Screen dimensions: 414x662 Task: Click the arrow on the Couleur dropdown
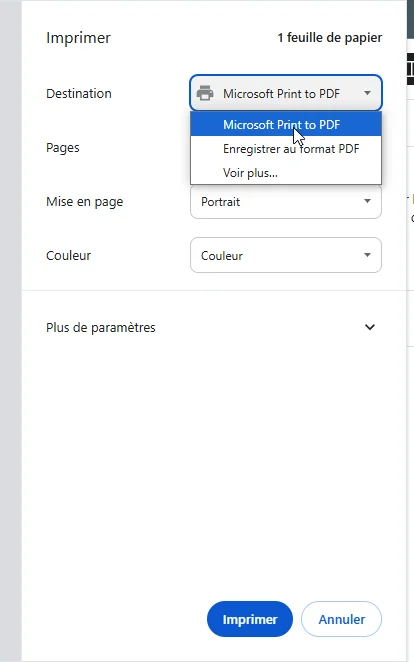[367, 255]
